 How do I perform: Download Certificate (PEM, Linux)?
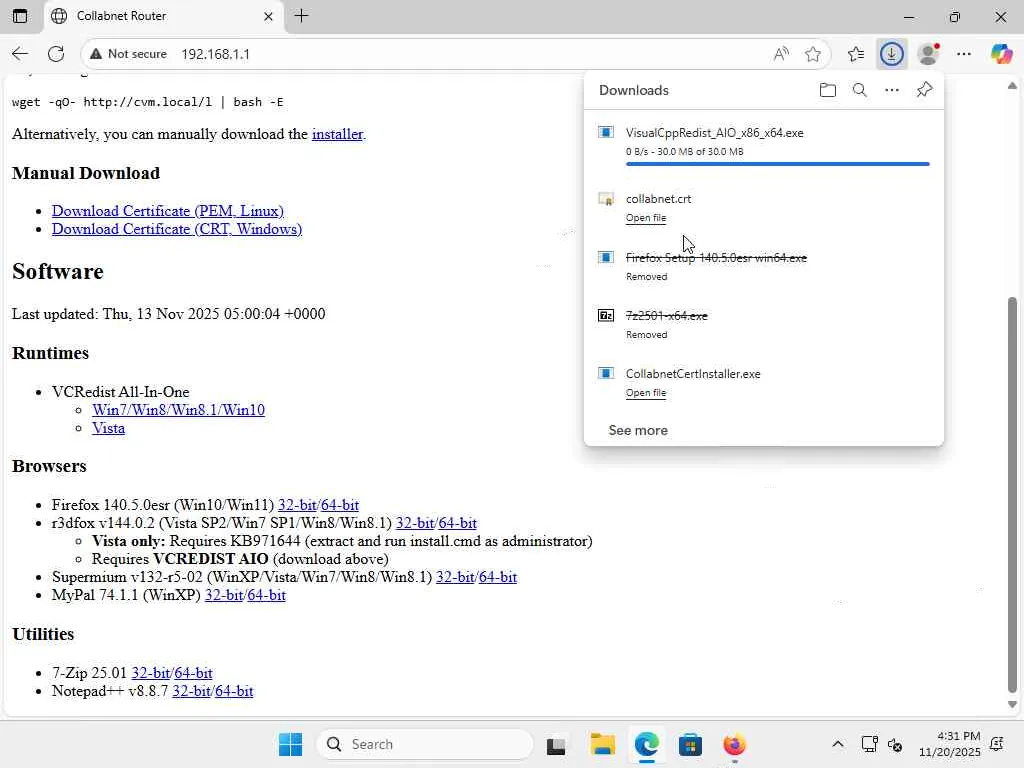tap(168, 211)
